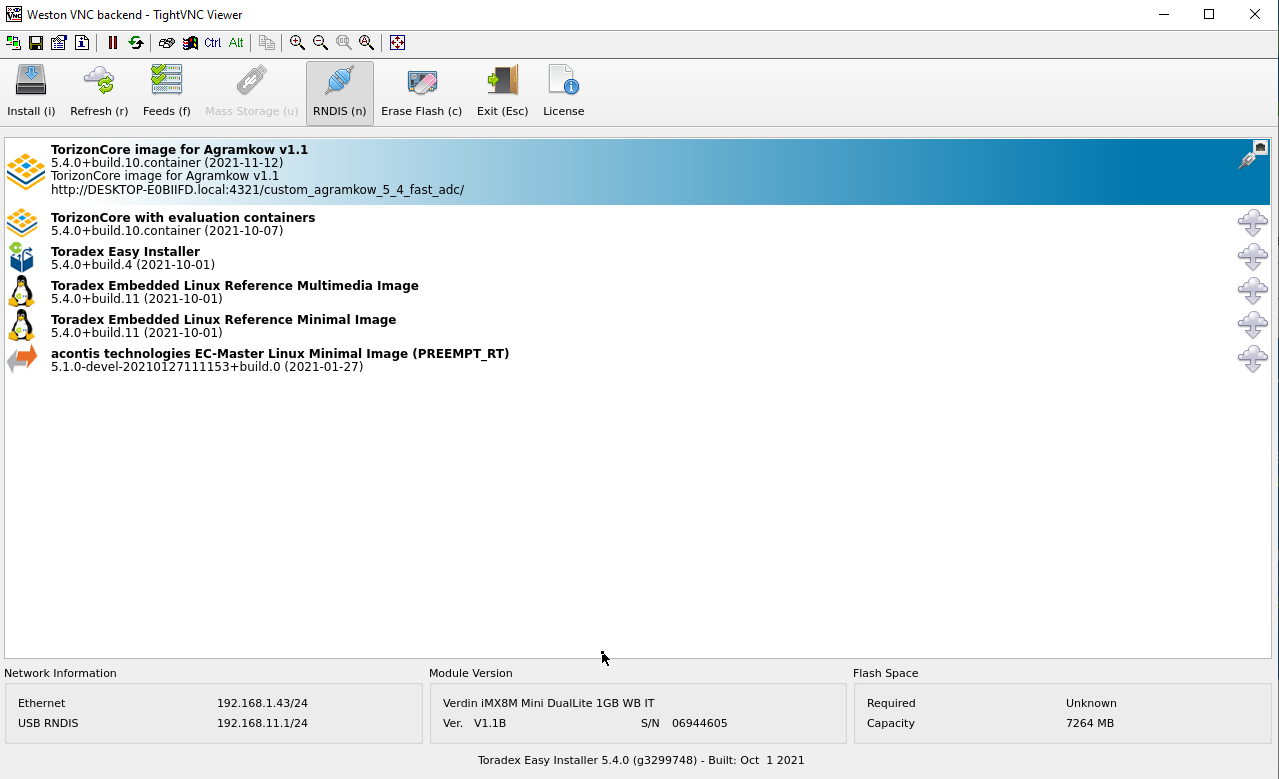Send Windows Start key icon
Viewport: 1279px width, 779px height.
coord(190,43)
